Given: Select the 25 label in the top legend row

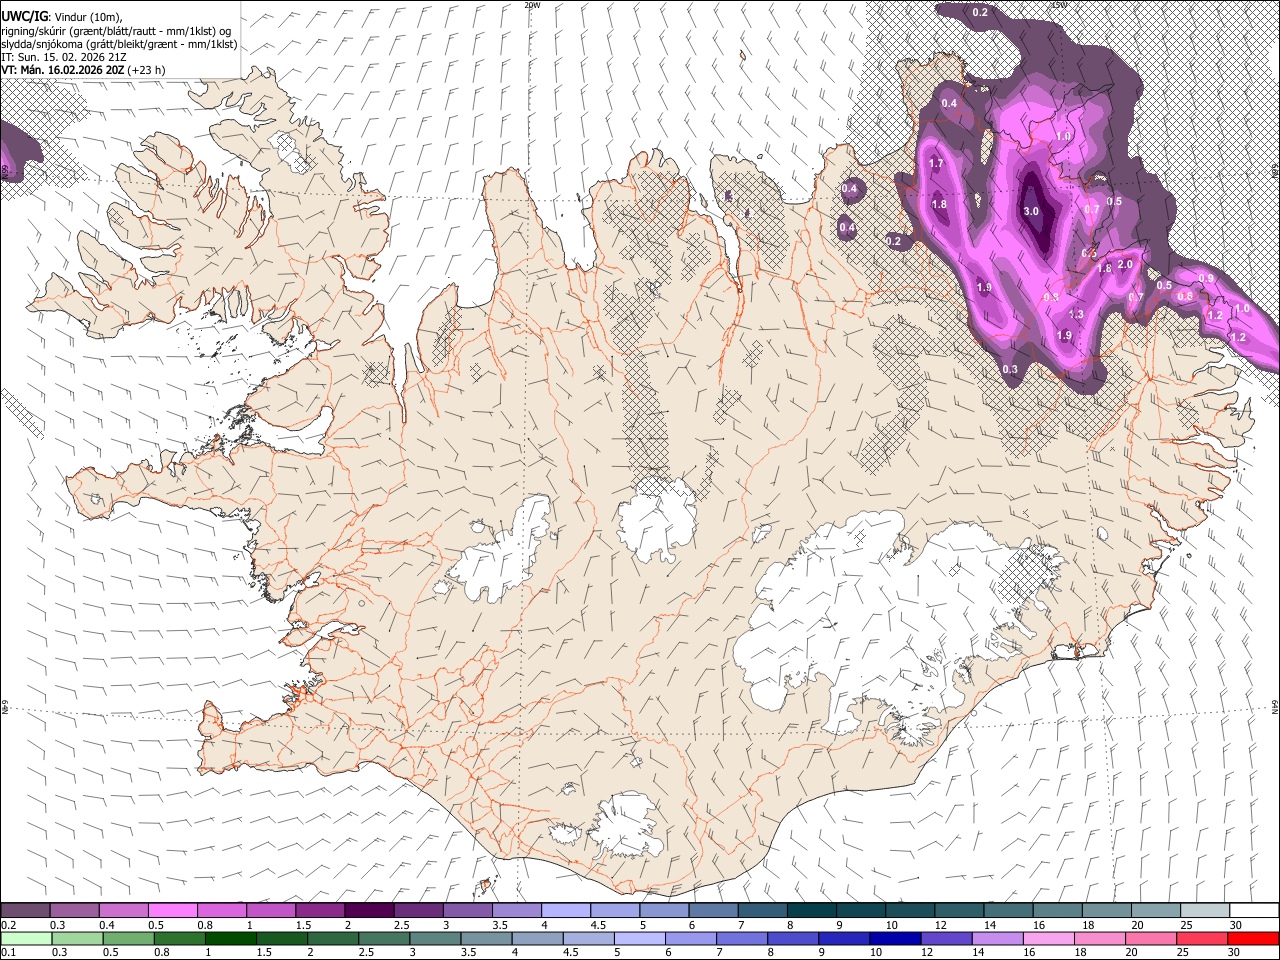Looking at the screenshot, I should point(1186,925).
